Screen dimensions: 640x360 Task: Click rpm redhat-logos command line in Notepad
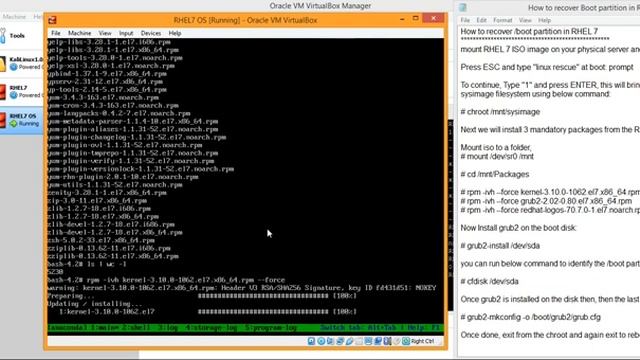click(x=550, y=210)
